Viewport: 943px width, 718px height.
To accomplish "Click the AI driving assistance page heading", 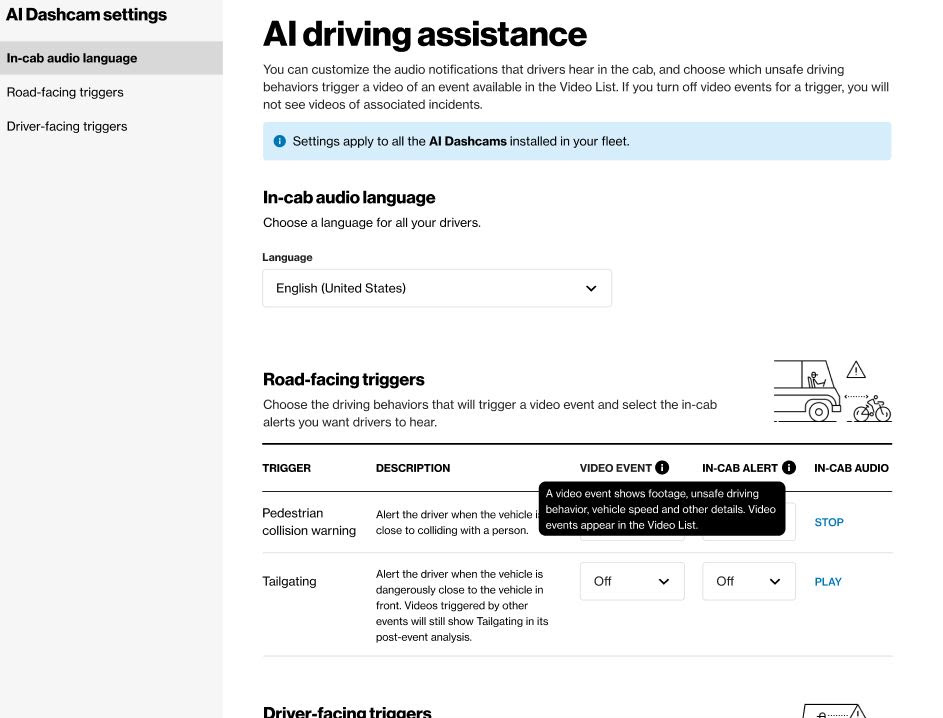I will pyautogui.click(x=425, y=34).
